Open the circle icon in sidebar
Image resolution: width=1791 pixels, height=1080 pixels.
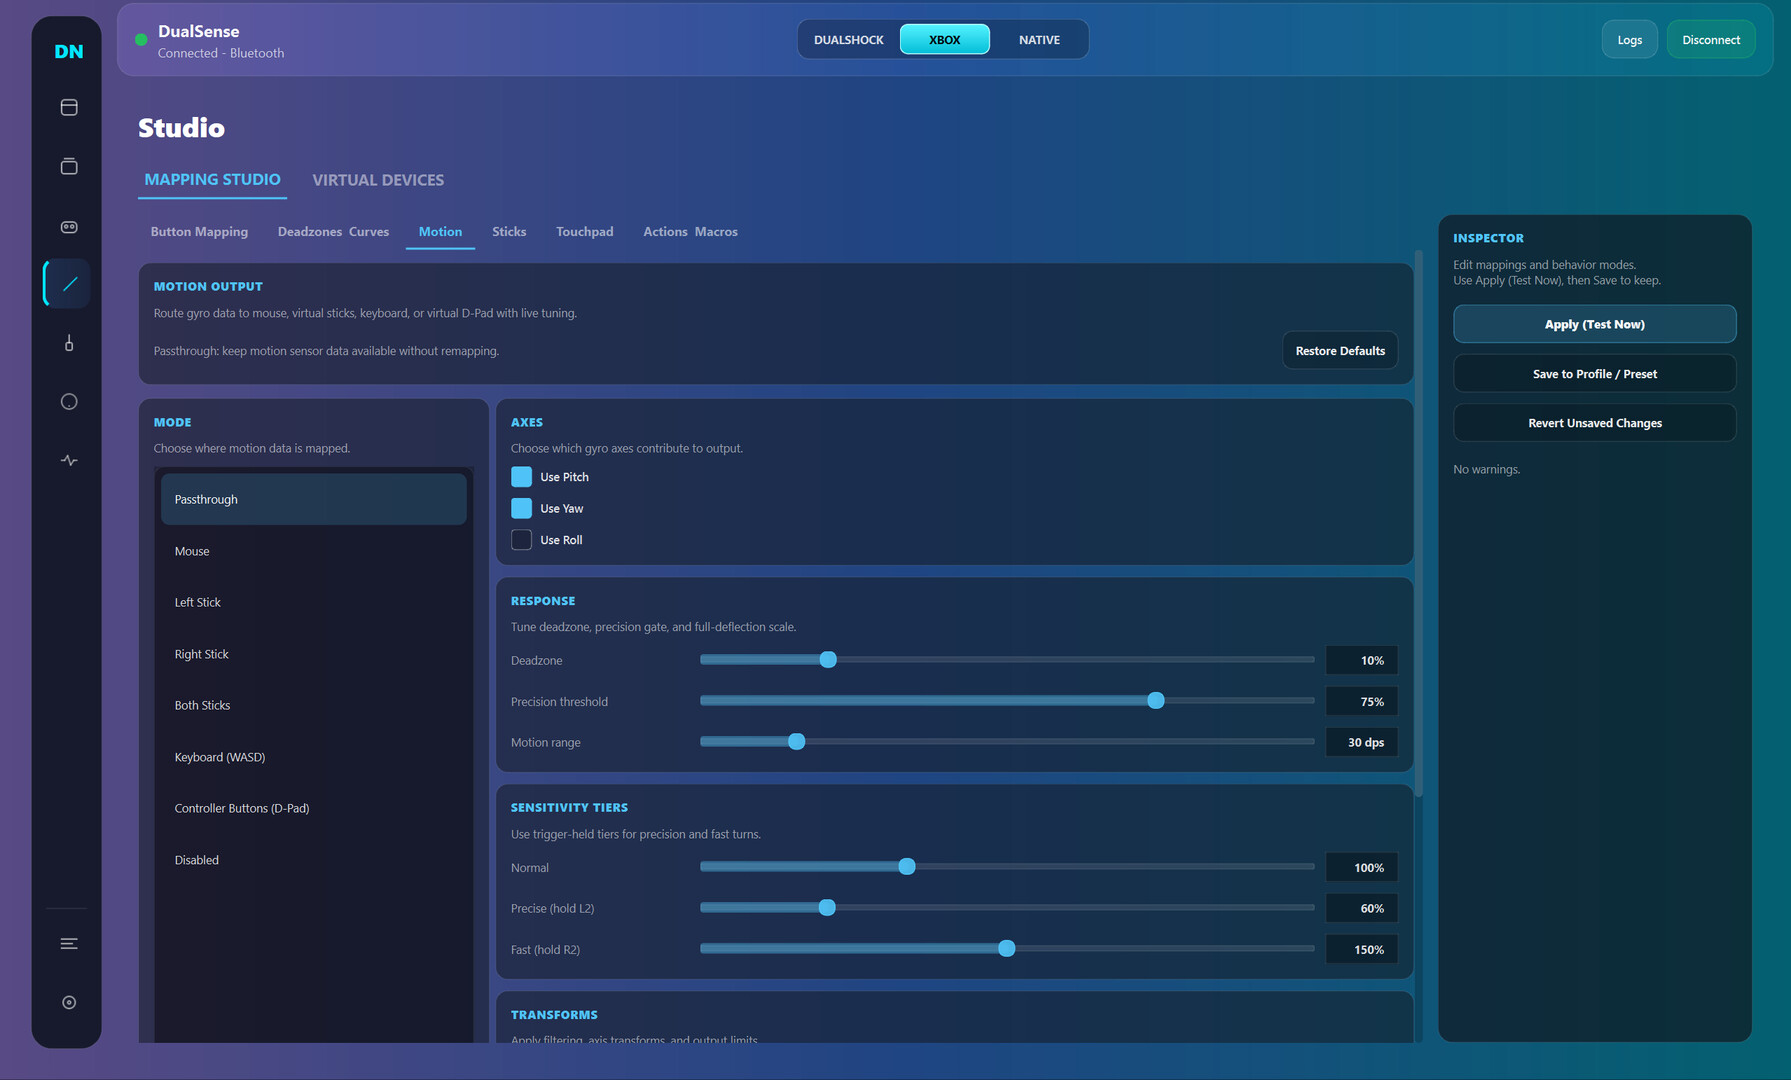(x=69, y=402)
